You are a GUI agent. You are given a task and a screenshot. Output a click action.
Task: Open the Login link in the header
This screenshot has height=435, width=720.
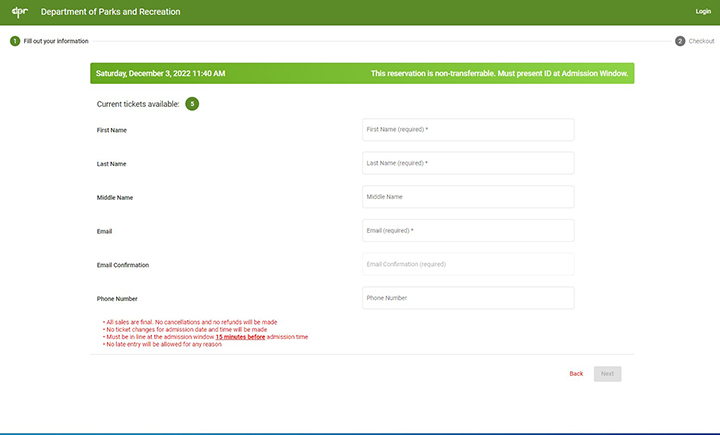pos(703,11)
